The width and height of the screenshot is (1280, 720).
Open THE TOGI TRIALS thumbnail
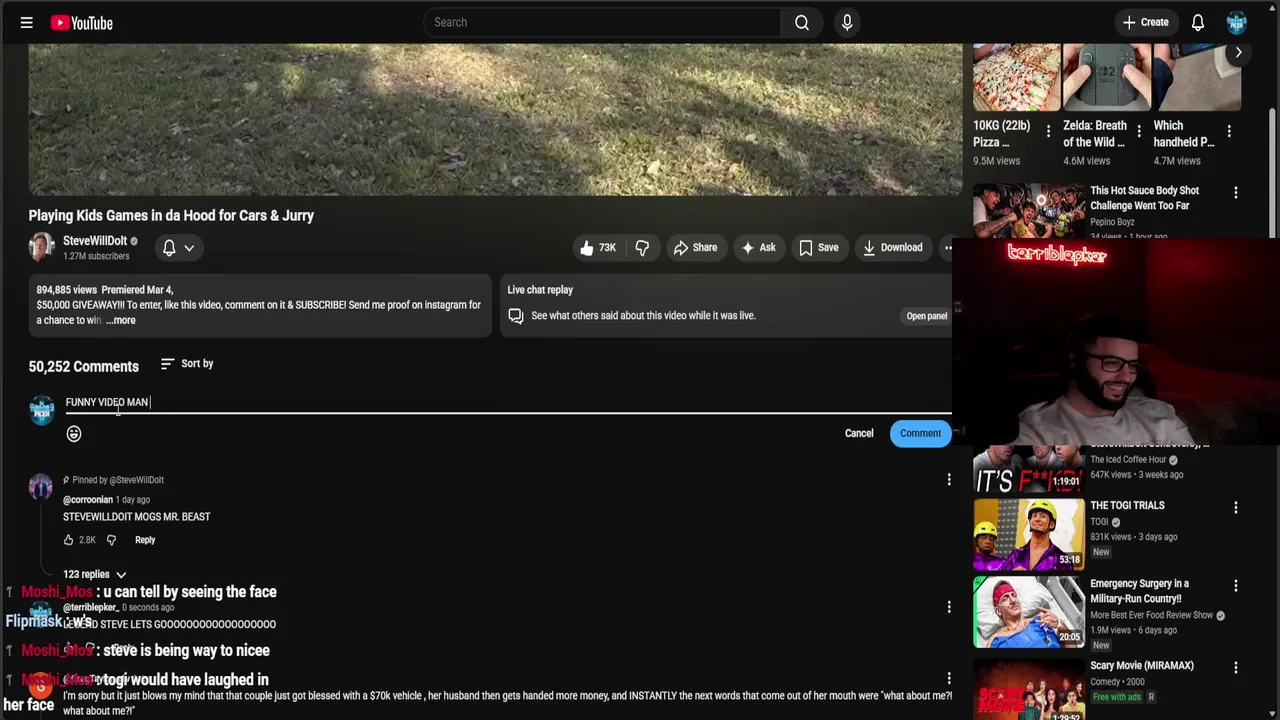coord(1028,534)
